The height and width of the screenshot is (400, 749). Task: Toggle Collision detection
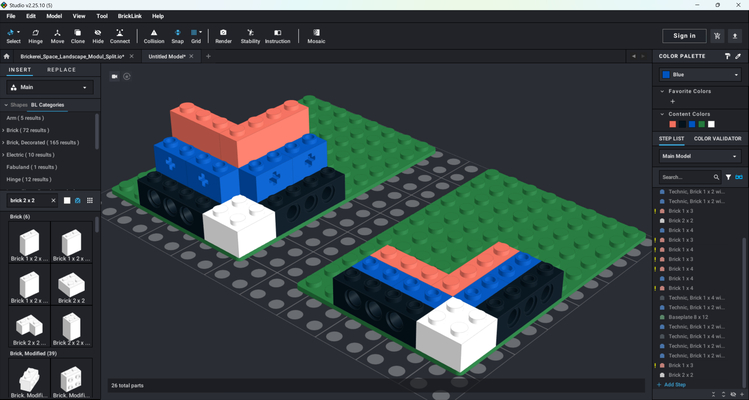point(154,36)
